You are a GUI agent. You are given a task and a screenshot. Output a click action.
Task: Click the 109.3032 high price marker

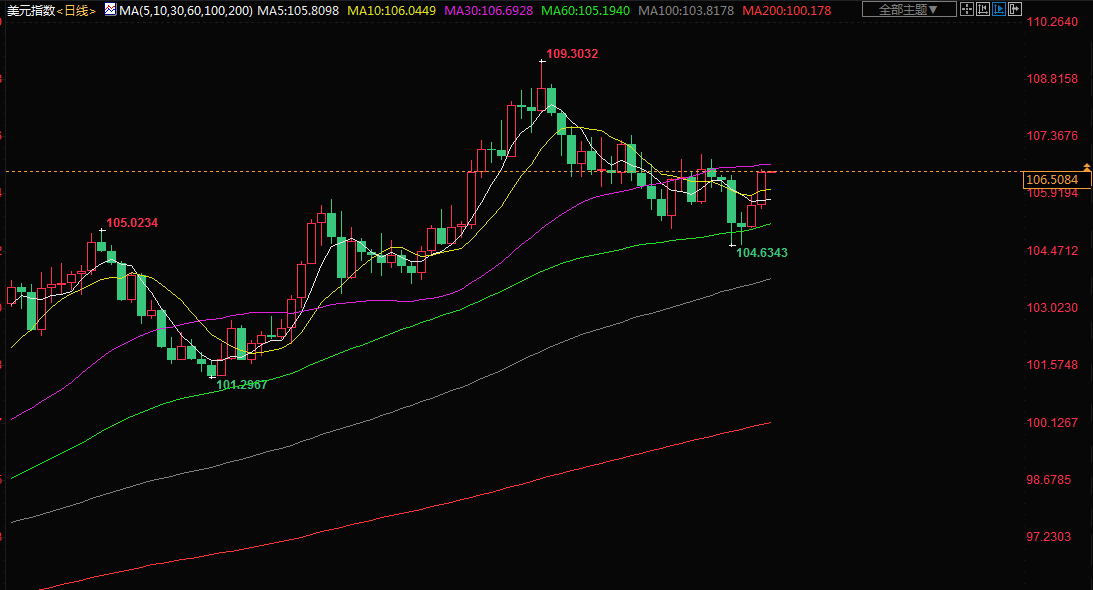click(x=572, y=54)
